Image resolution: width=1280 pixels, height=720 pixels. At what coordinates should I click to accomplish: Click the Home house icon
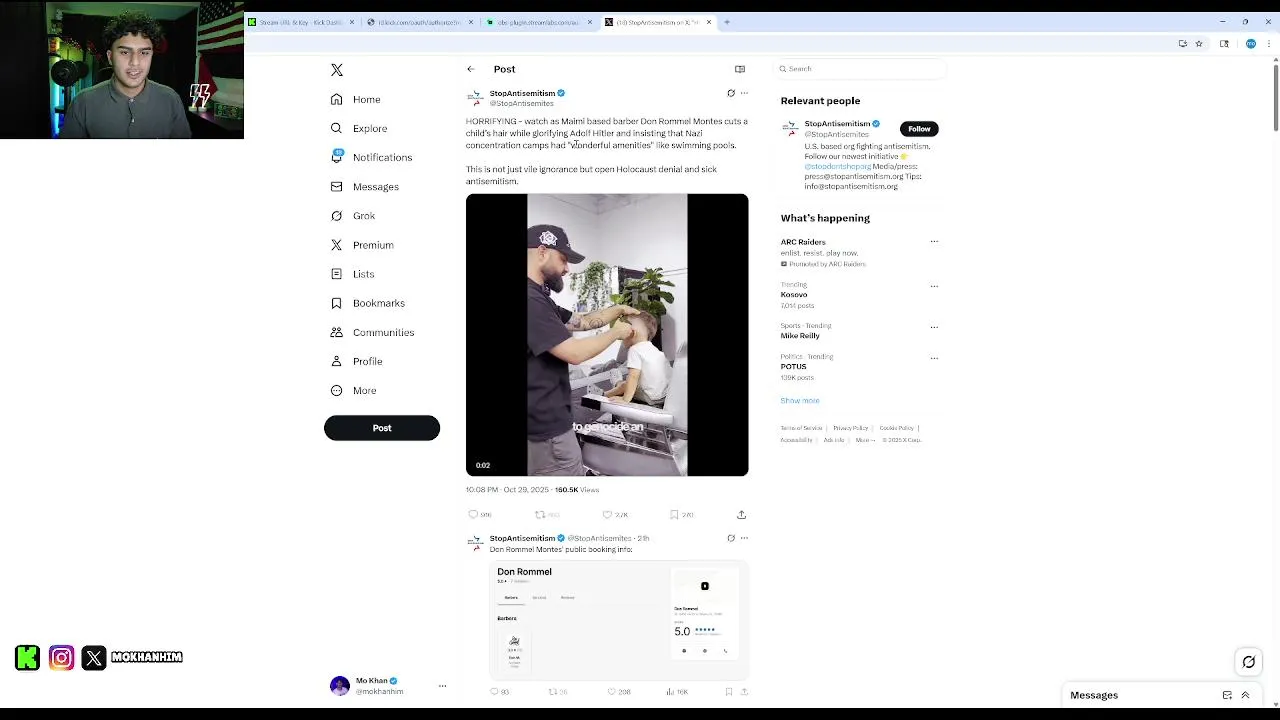point(337,99)
